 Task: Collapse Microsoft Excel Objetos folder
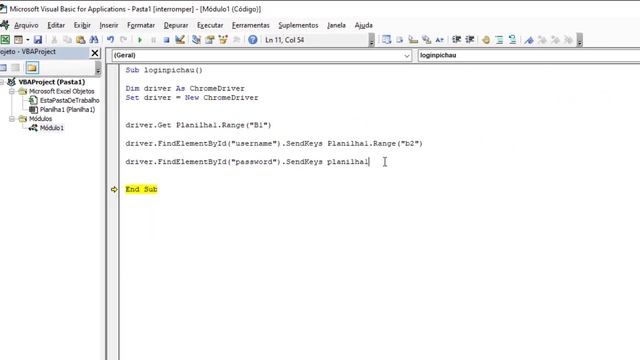pyautogui.click(x=12, y=91)
